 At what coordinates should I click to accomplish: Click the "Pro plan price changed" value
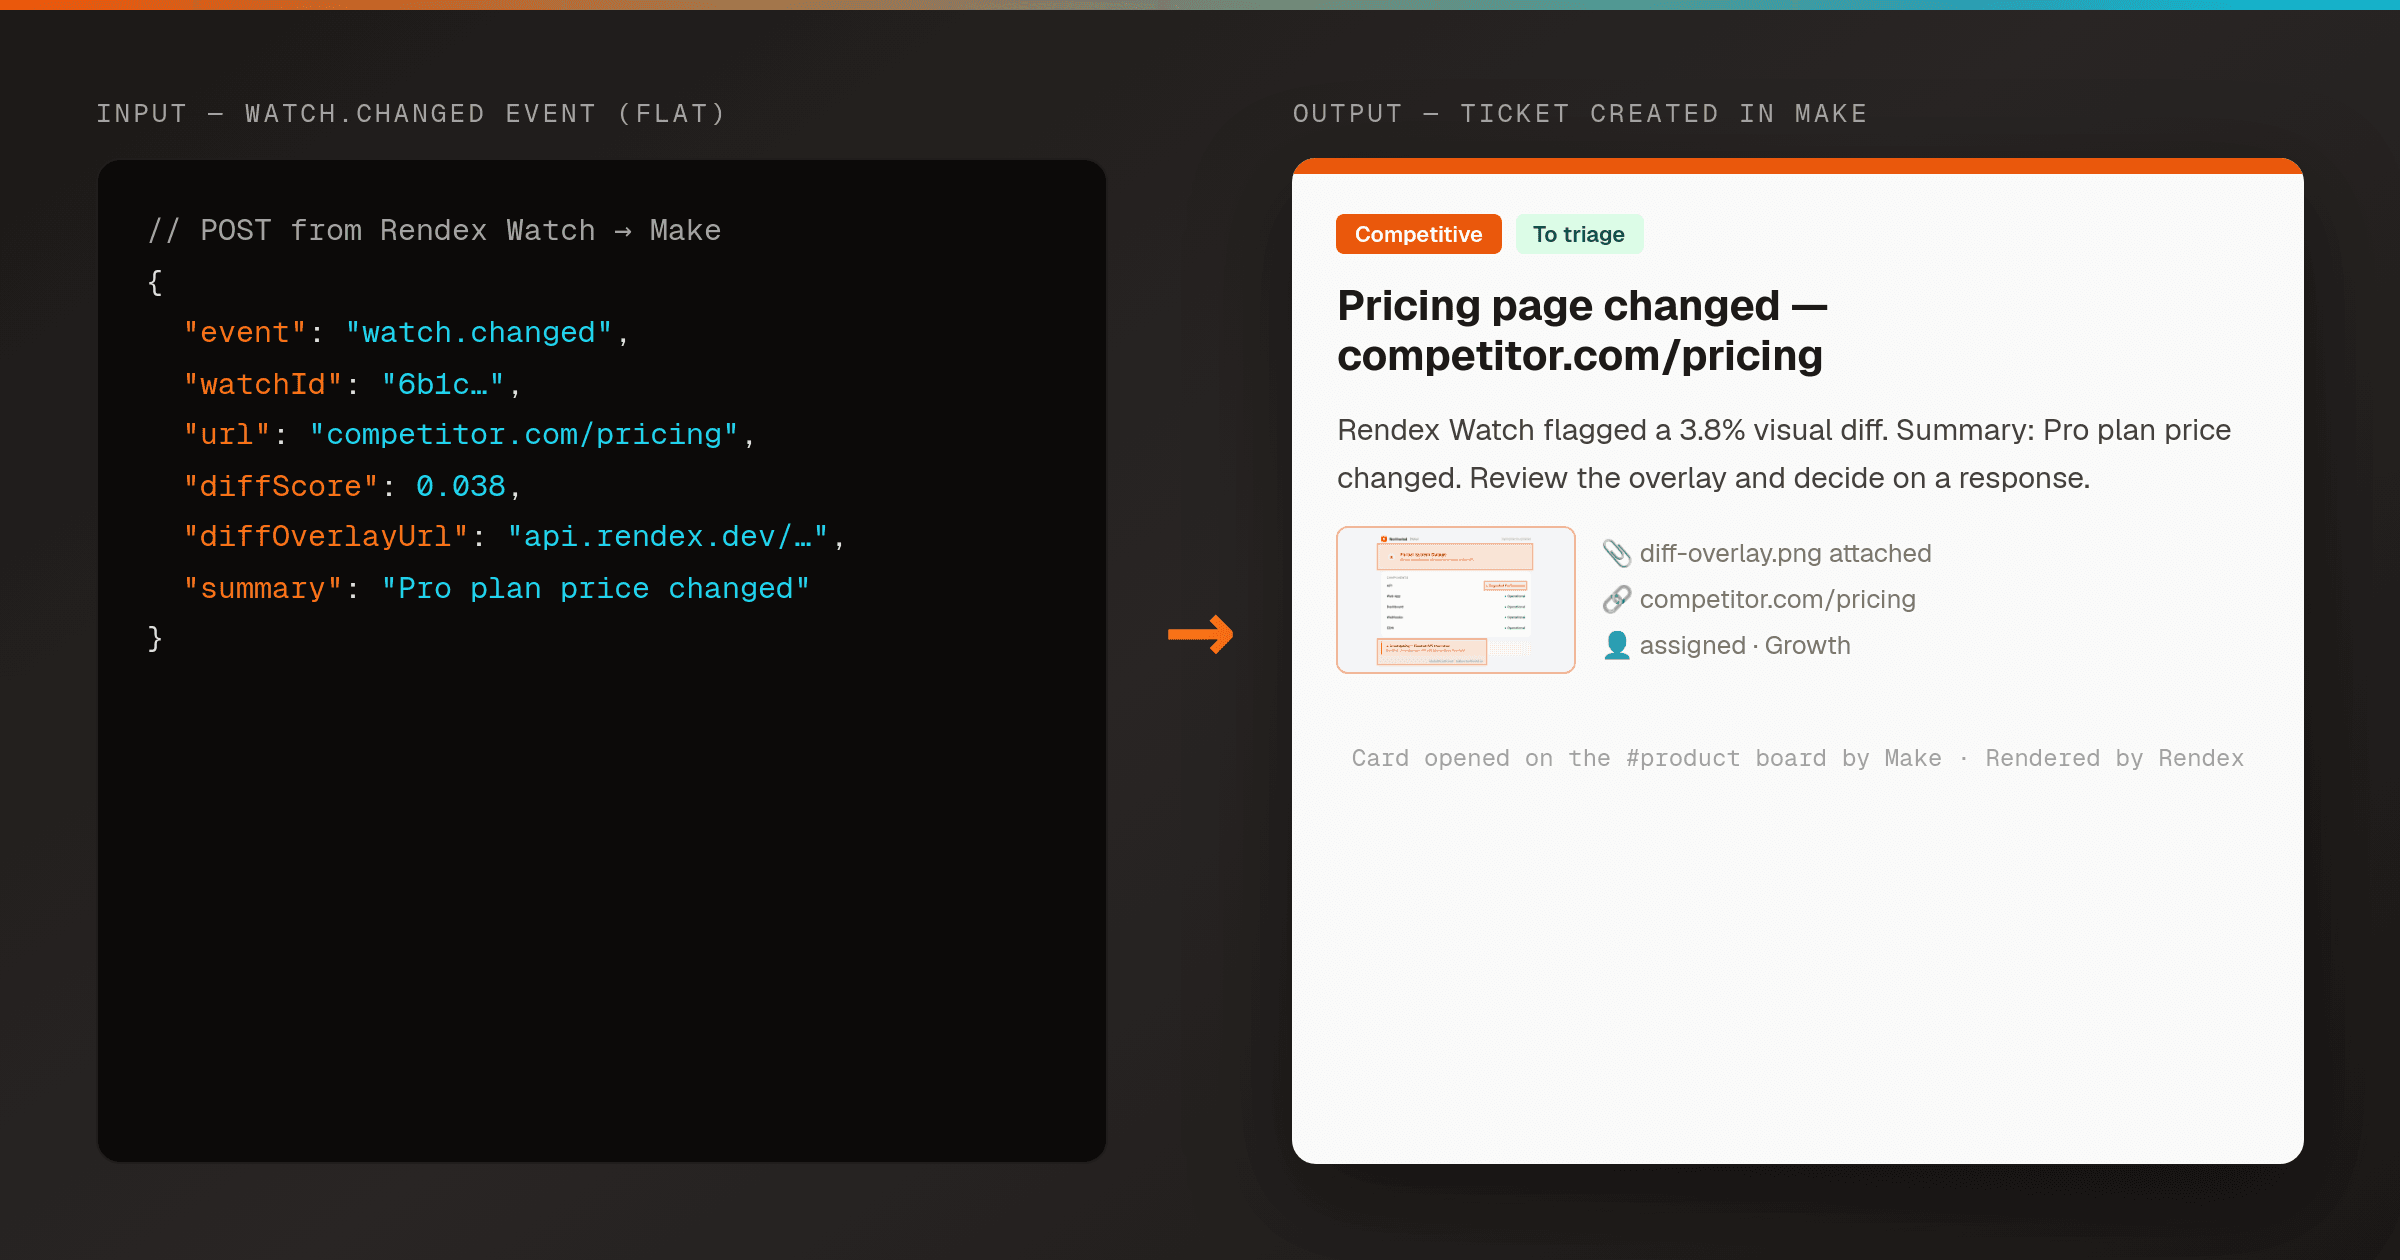pyautogui.click(x=596, y=588)
